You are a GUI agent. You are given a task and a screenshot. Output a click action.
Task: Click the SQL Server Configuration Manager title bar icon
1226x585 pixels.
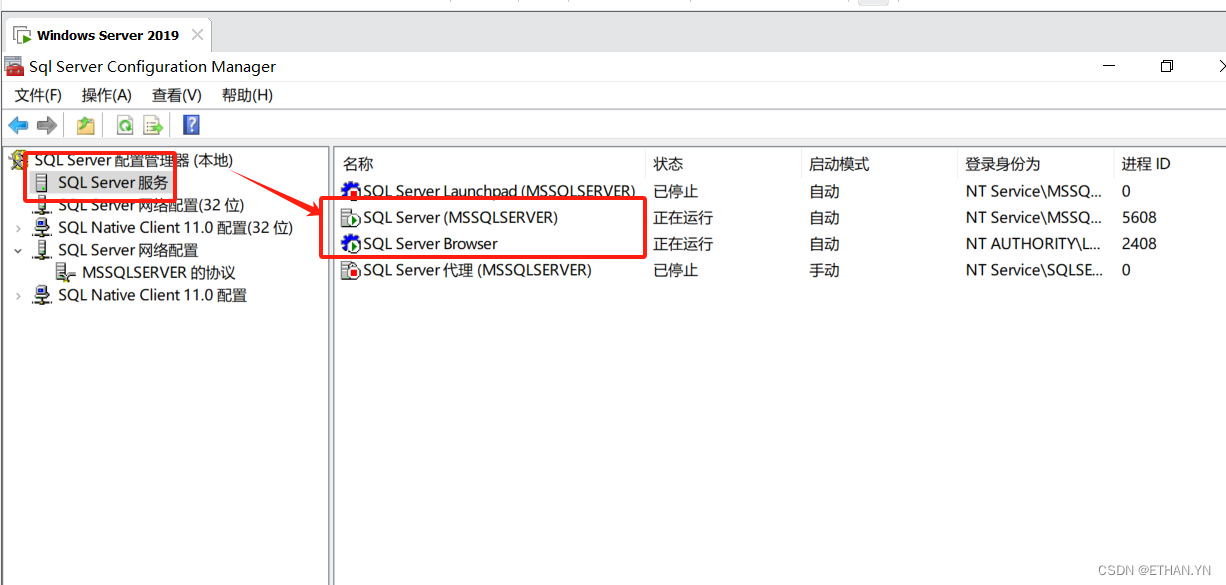click(x=12, y=66)
